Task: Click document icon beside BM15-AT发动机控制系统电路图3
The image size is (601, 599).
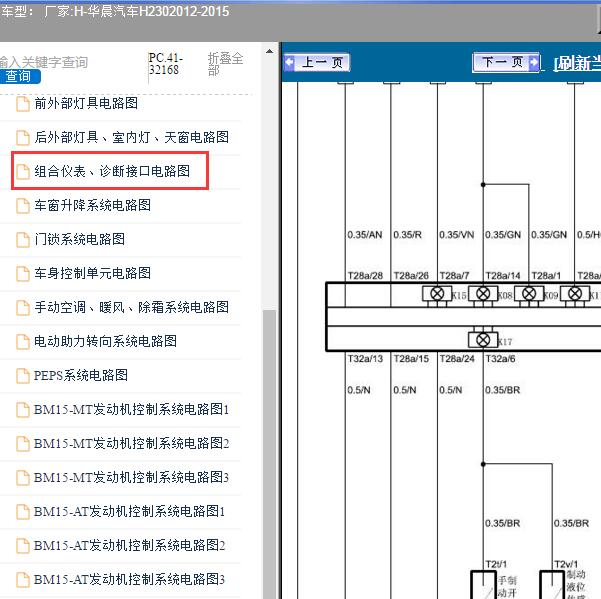Action: (23, 580)
